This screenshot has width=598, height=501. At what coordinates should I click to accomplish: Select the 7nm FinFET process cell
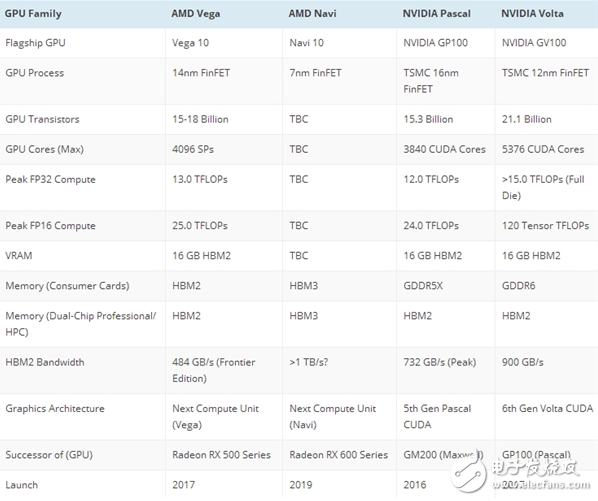coord(315,73)
